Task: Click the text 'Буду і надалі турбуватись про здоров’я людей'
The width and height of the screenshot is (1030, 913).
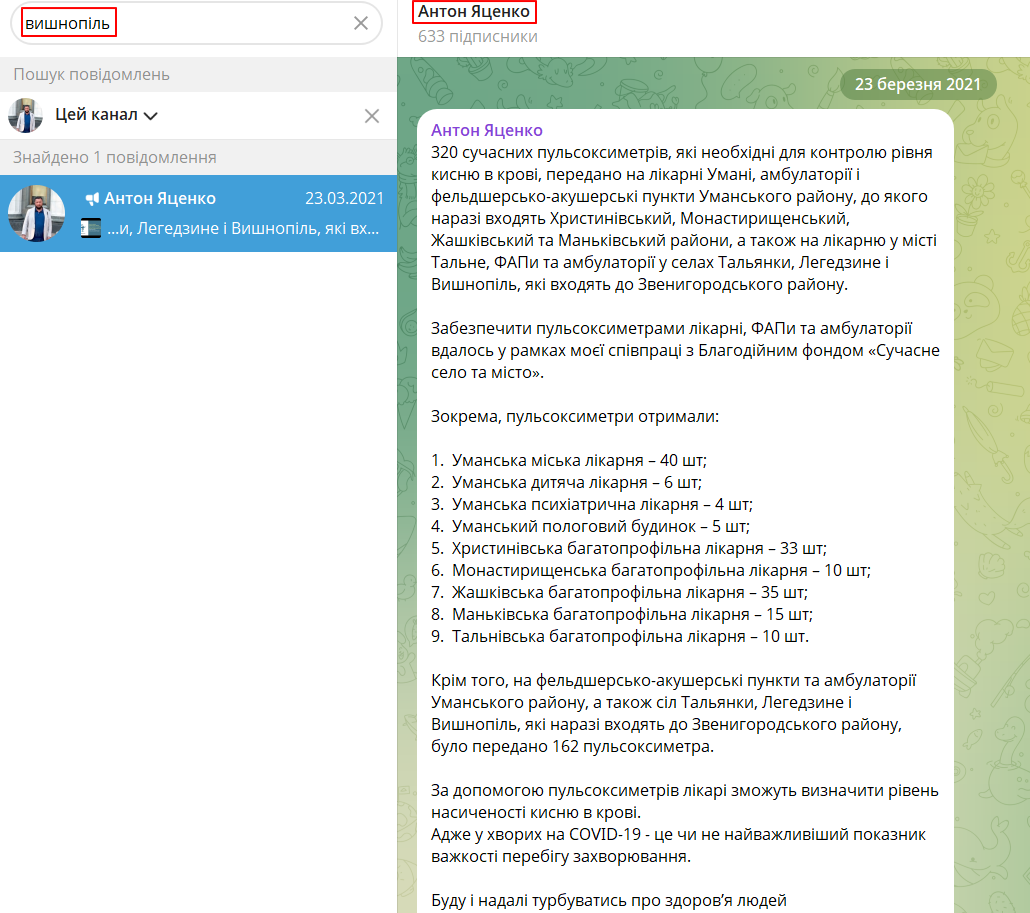Action: click(x=609, y=901)
